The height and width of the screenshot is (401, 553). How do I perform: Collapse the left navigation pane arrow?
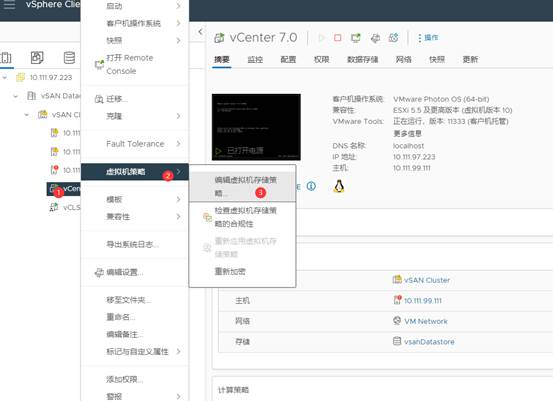coord(200,32)
